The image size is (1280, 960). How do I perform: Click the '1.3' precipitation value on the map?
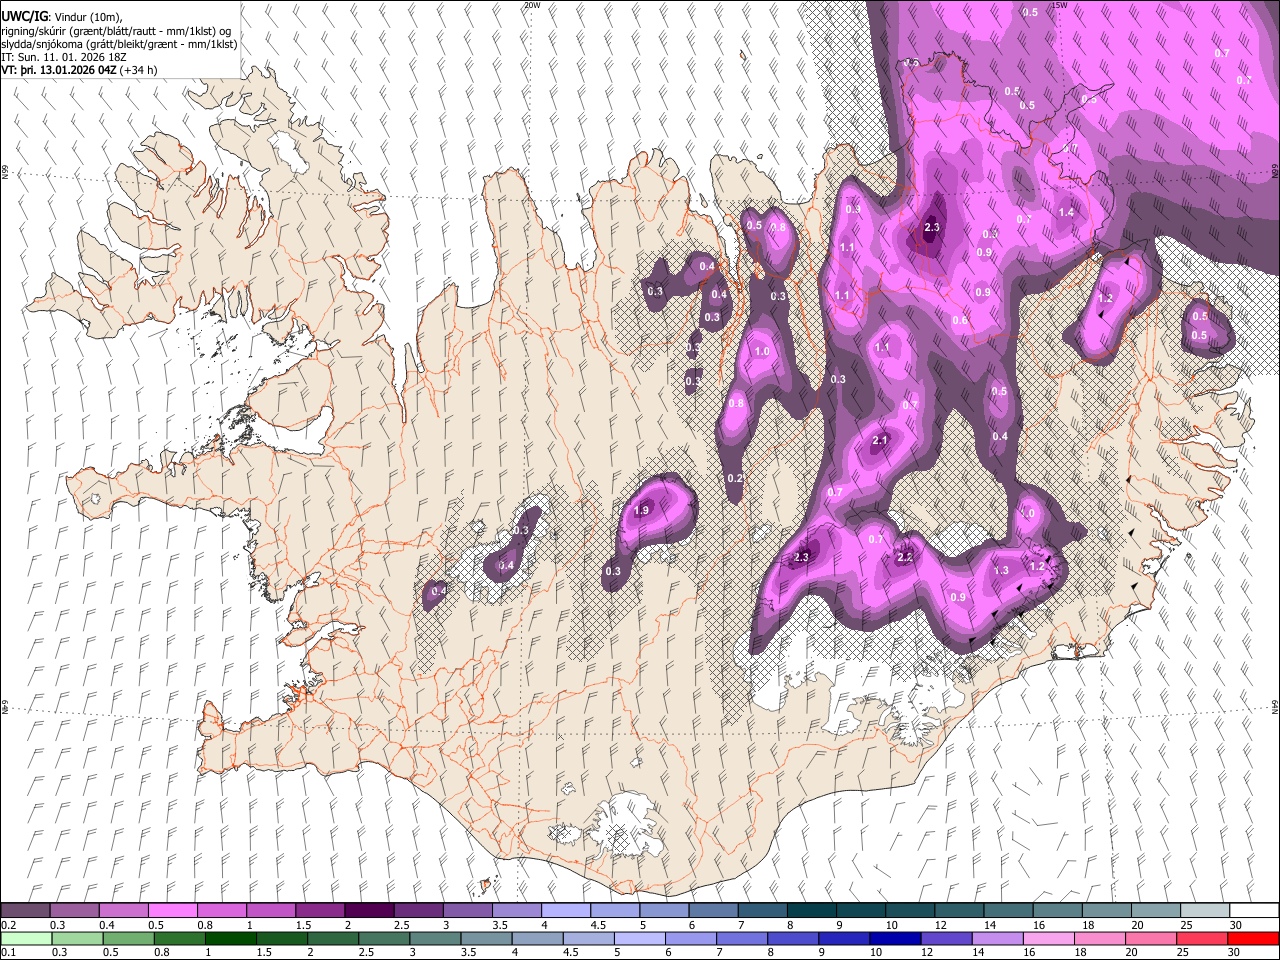[1001, 570]
